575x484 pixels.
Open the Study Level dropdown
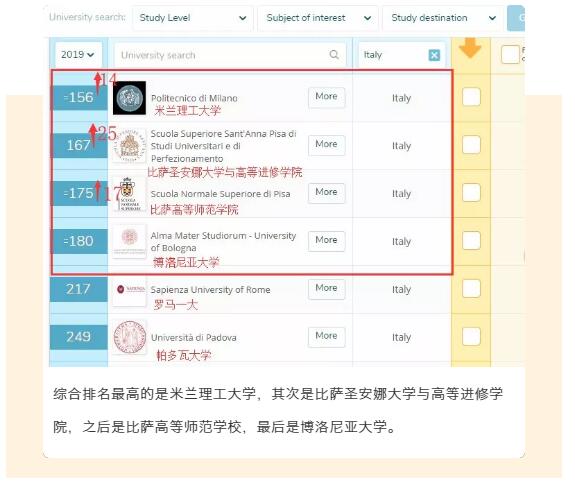pos(193,18)
